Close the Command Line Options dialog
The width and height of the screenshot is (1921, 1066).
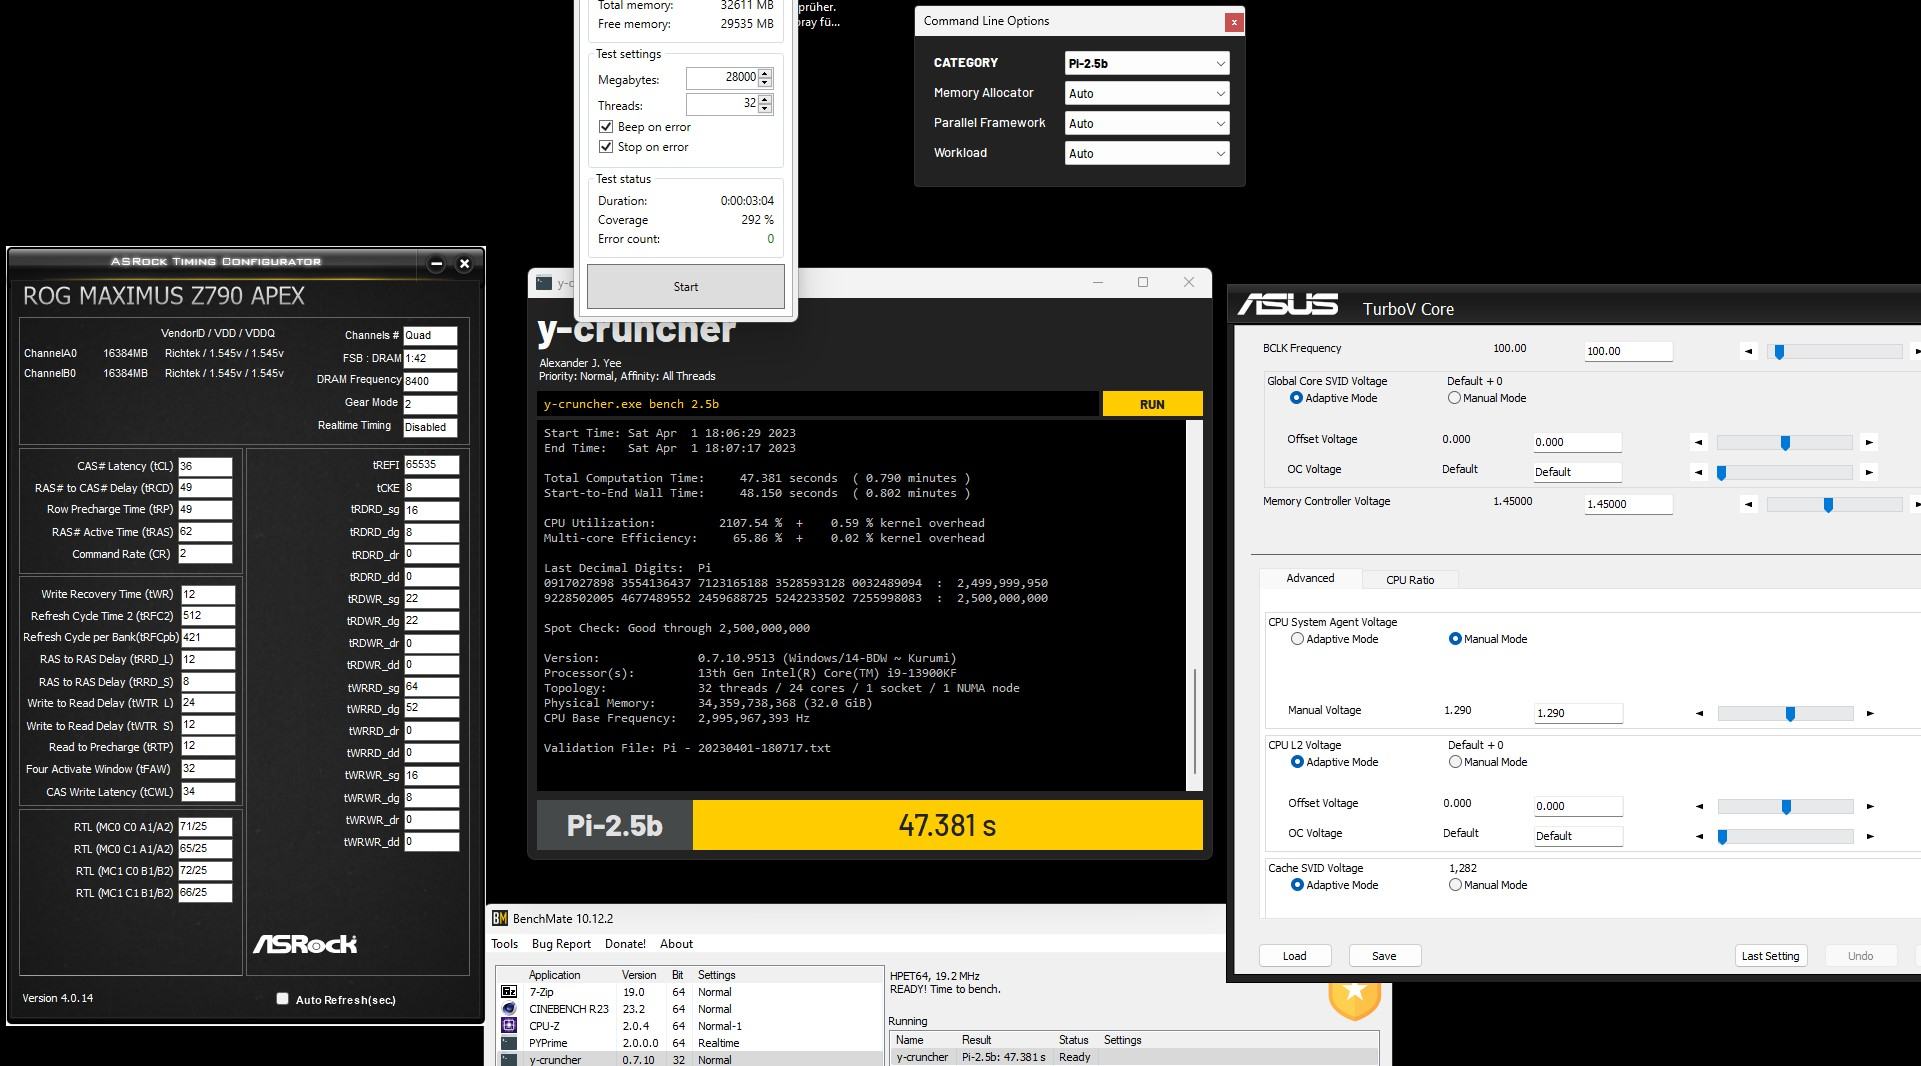tap(1234, 22)
